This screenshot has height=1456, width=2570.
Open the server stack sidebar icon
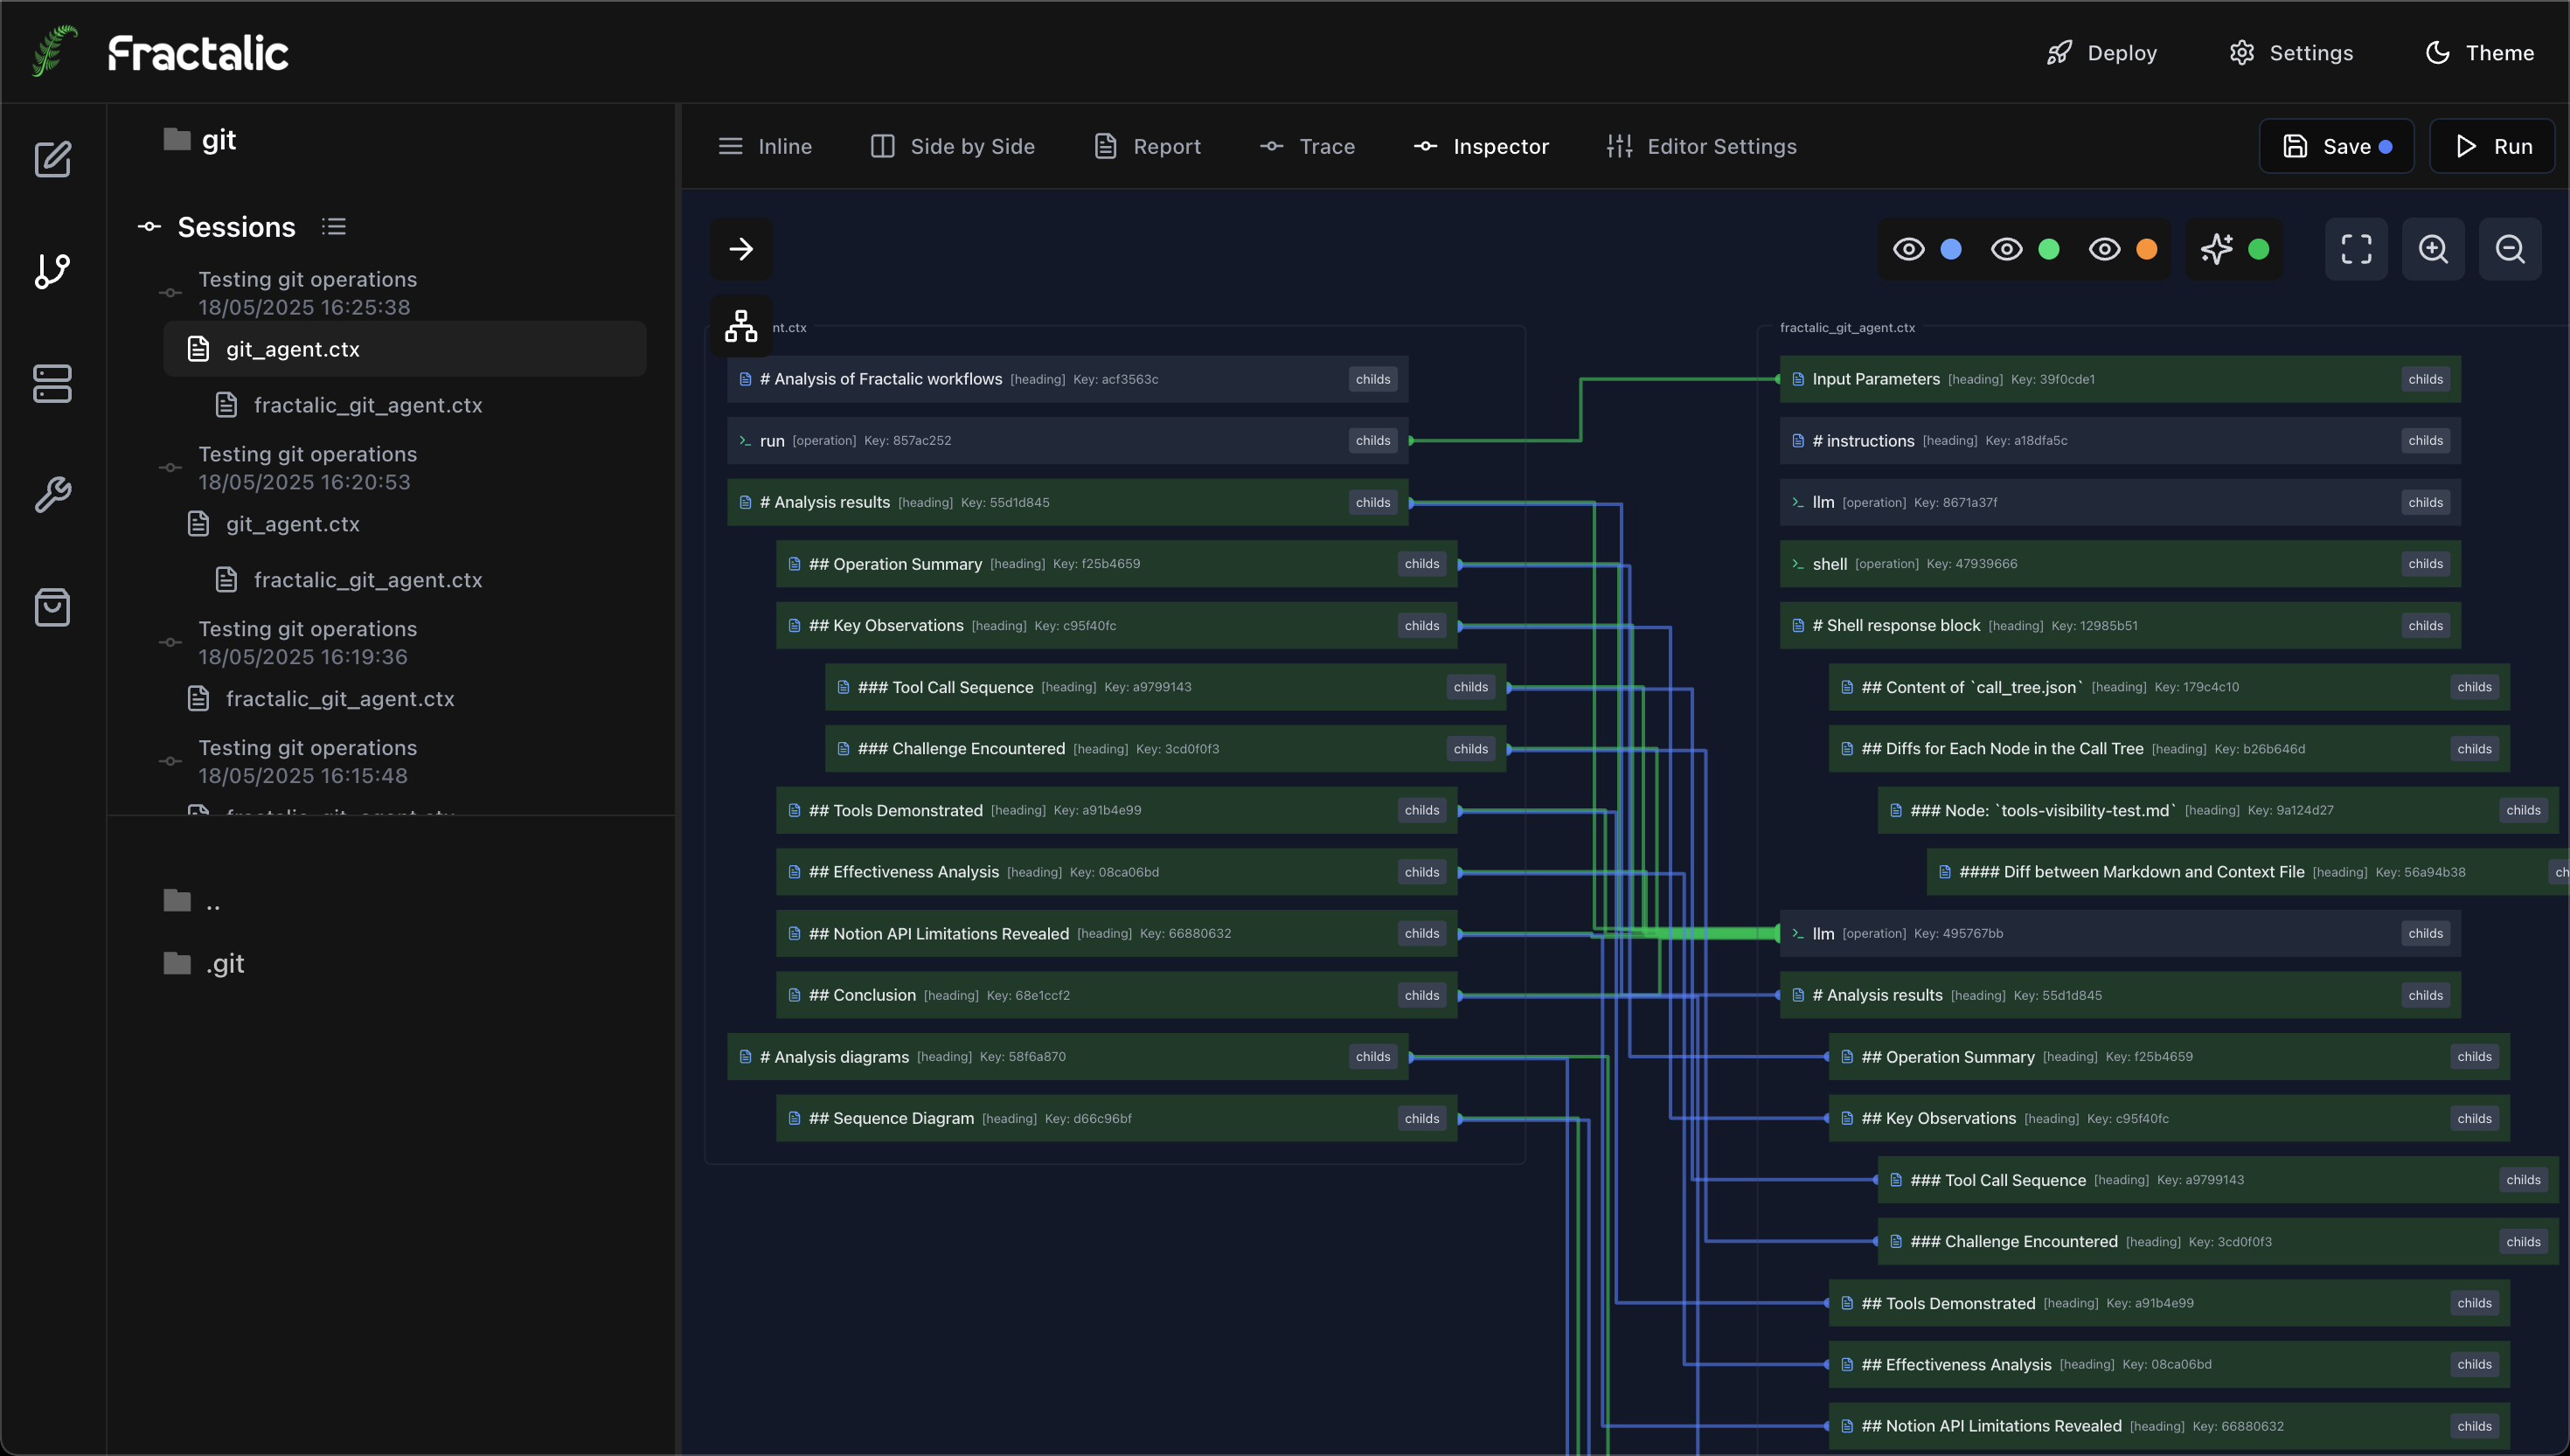[53, 383]
